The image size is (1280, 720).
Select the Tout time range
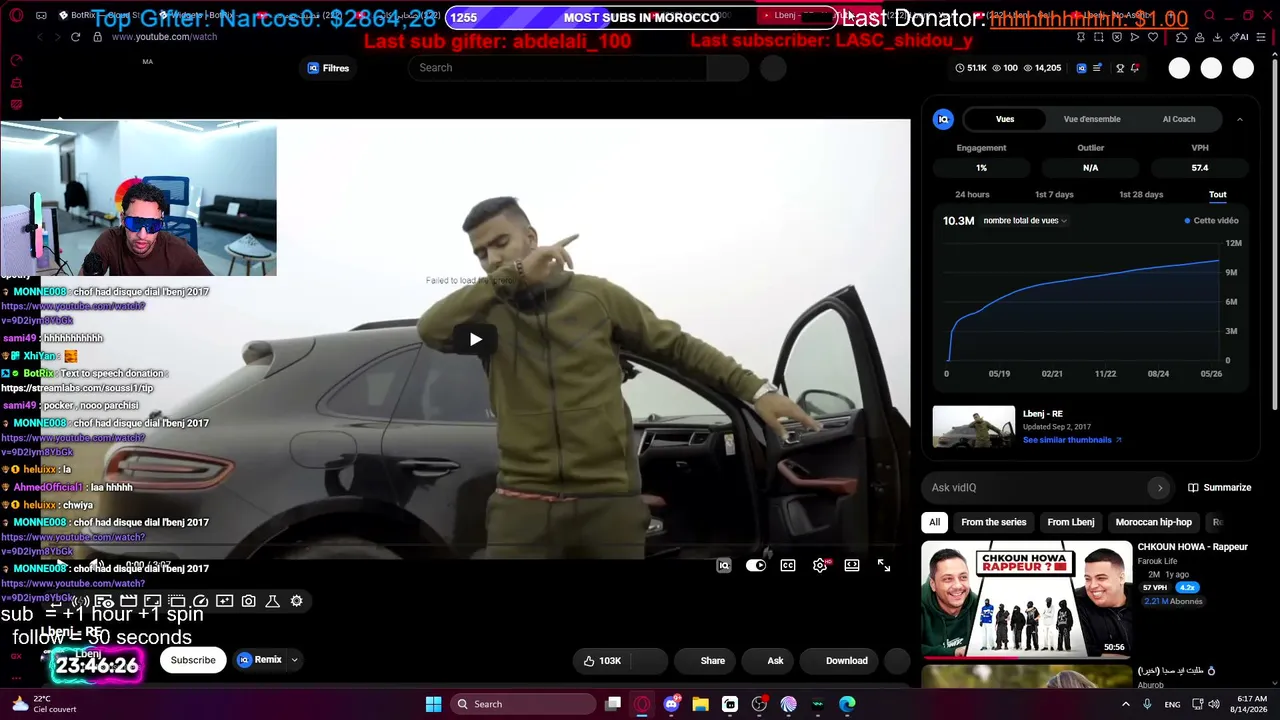click(1217, 194)
